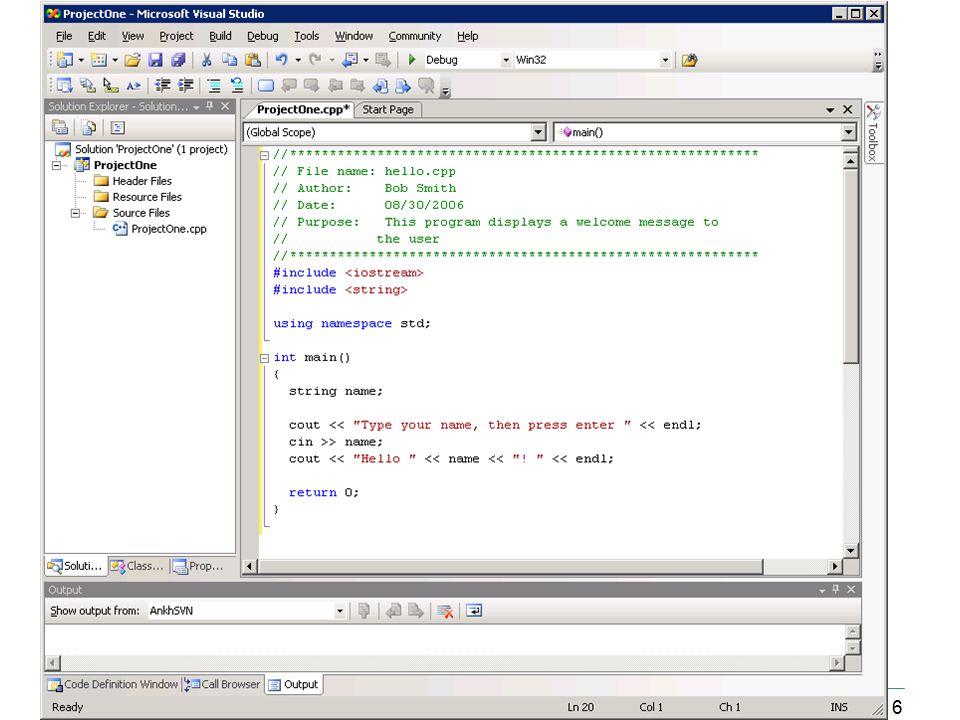Collapse the Source Files folder node

[x=75, y=213]
